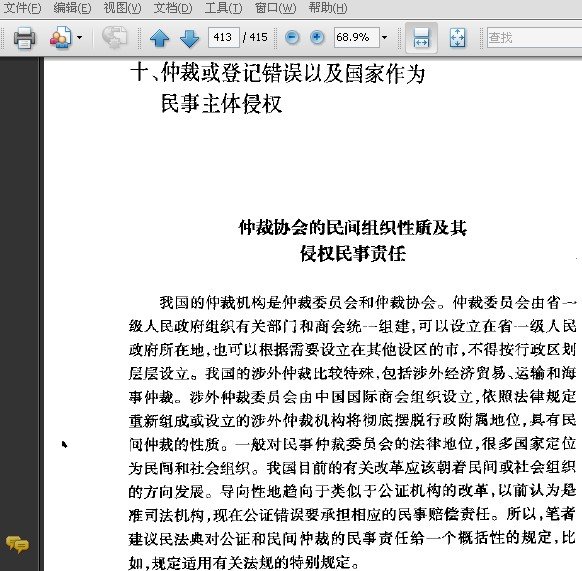Go to previous page with up arrow
The image size is (582, 571).
(160, 37)
